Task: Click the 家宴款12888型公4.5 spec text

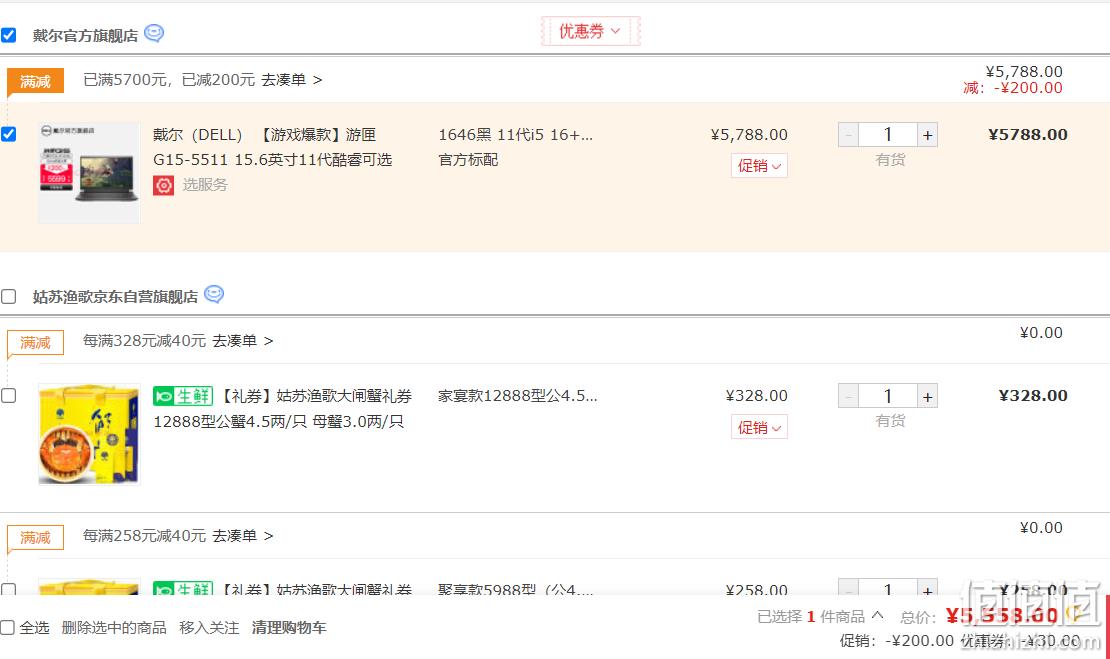Action: 518,396
